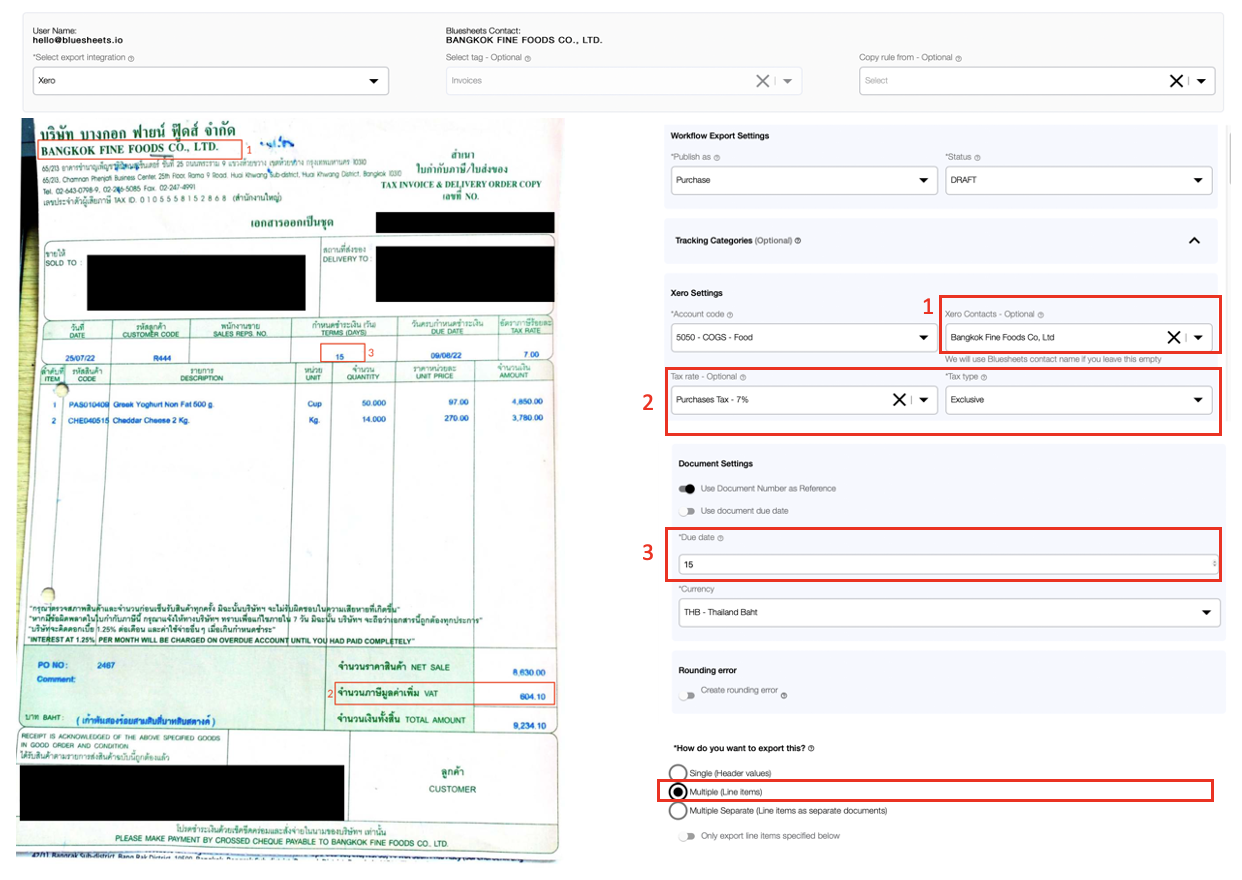This screenshot has width=1242, height=880.
Task: Click info icon next to Tax rate - Optional
Action: [743, 377]
